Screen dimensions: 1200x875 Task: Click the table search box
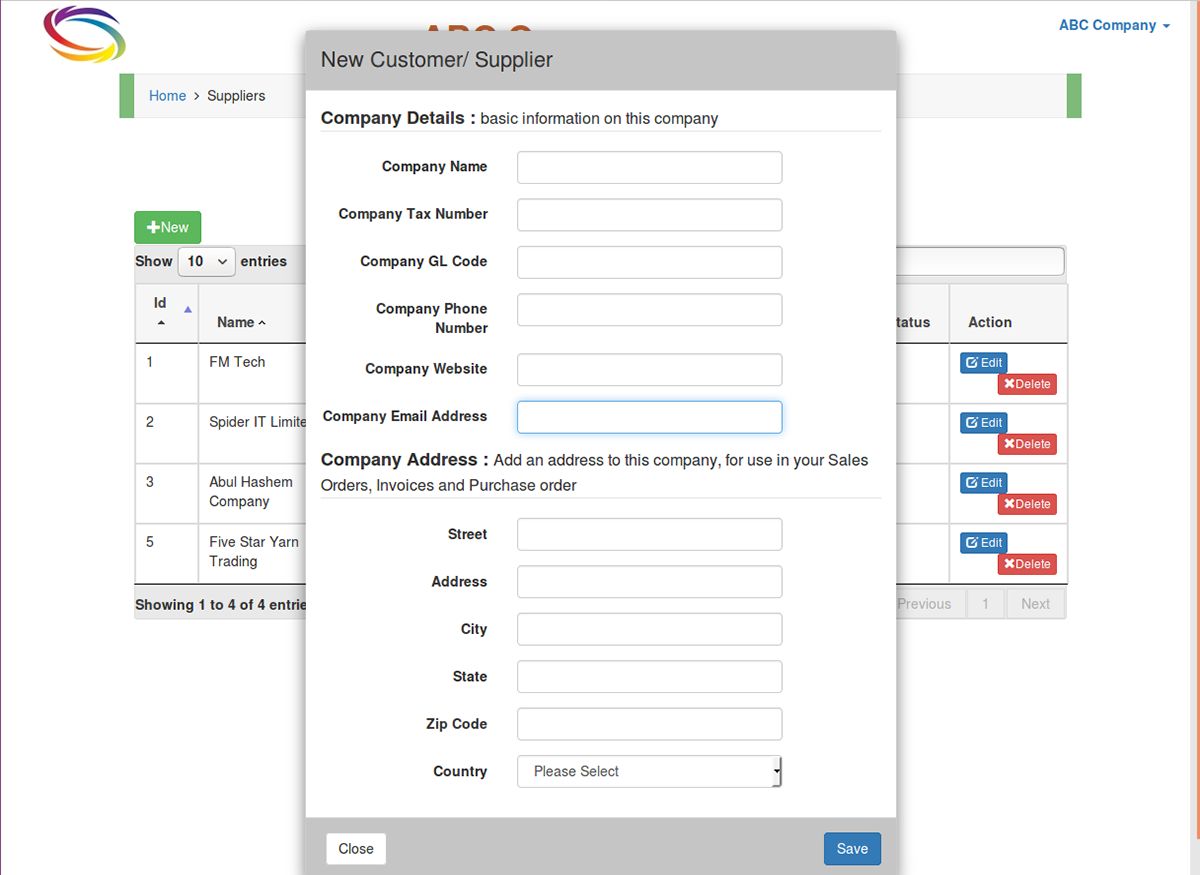[980, 261]
